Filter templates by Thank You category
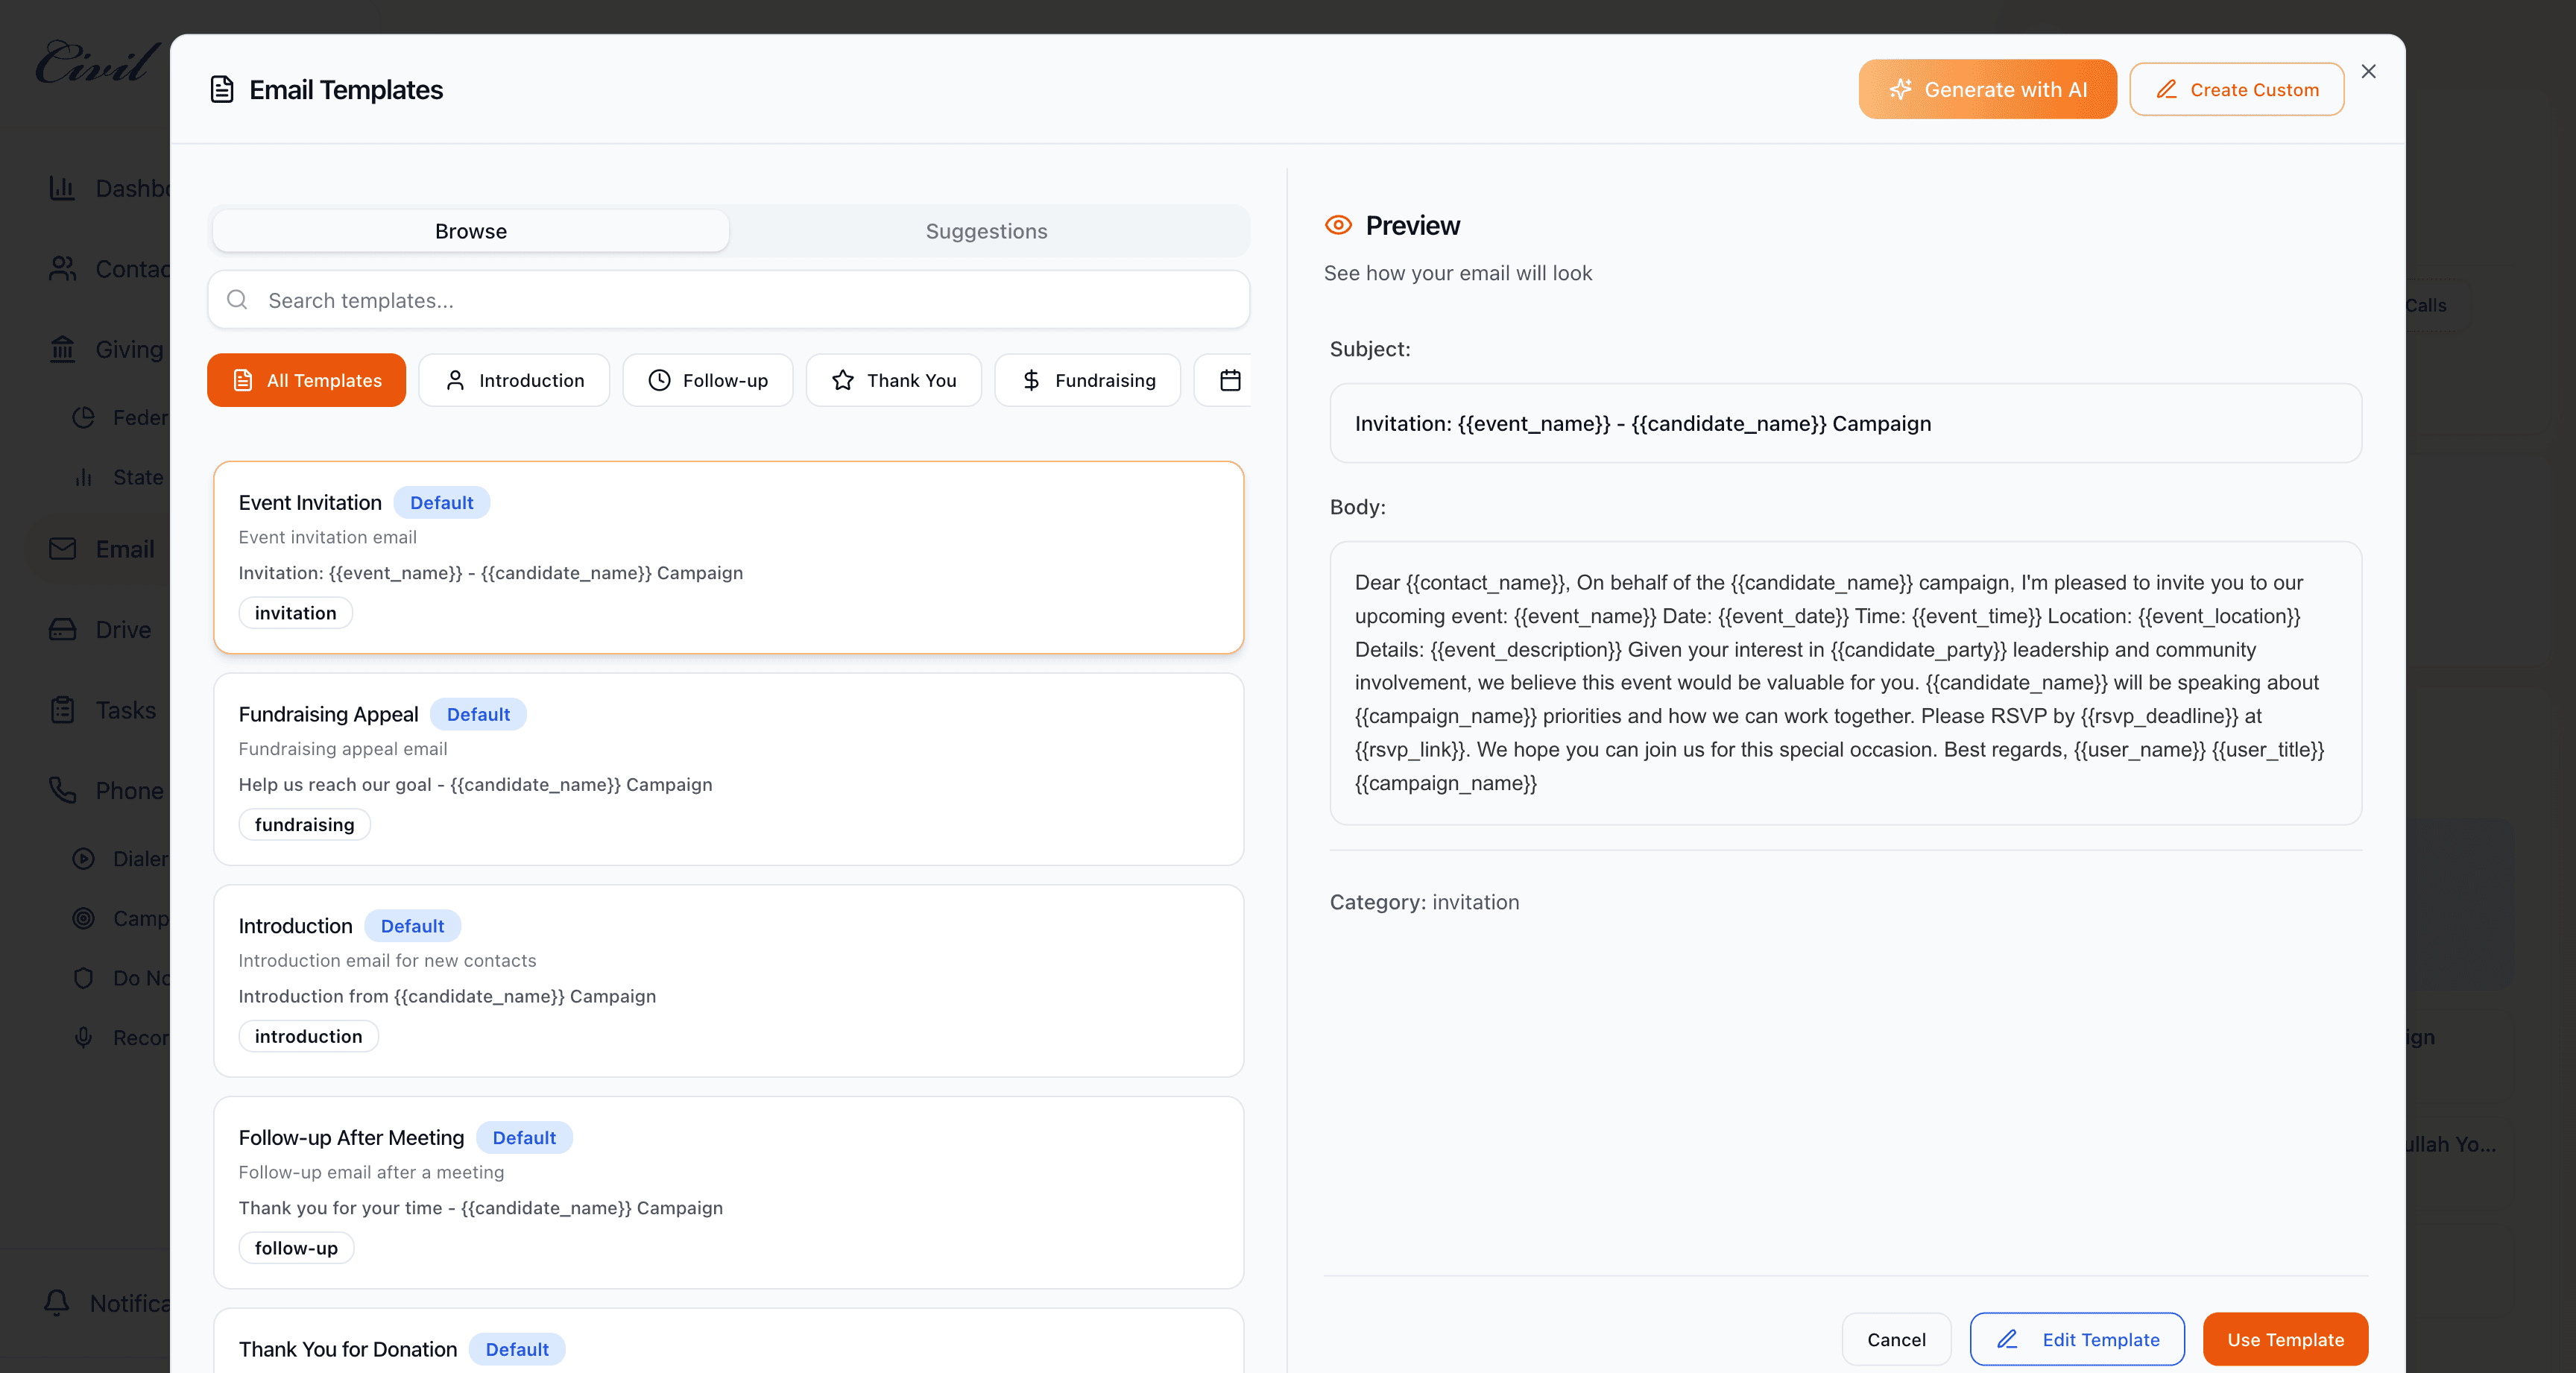This screenshot has width=2576, height=1373. (x=893, y=380)
